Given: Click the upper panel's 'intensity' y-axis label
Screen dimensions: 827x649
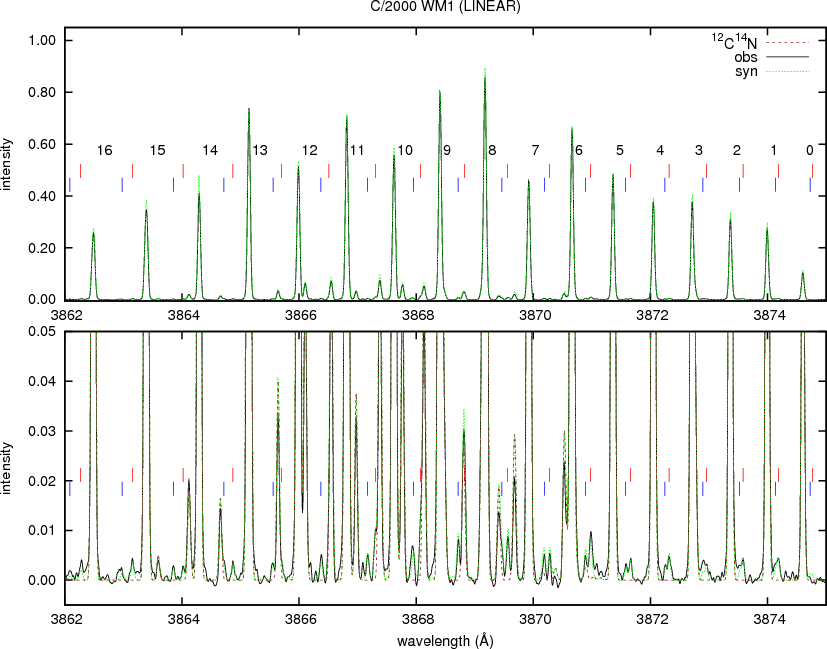Looking at the screenshot, I should [8, 170].
